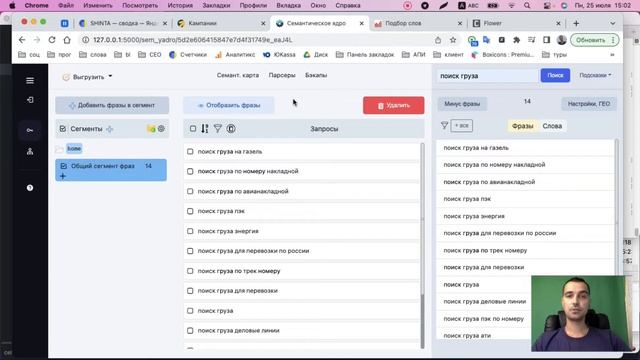Switch to the Слова tab
The height and width of the screenshot is (360, 640).
[x=552, y=126]
